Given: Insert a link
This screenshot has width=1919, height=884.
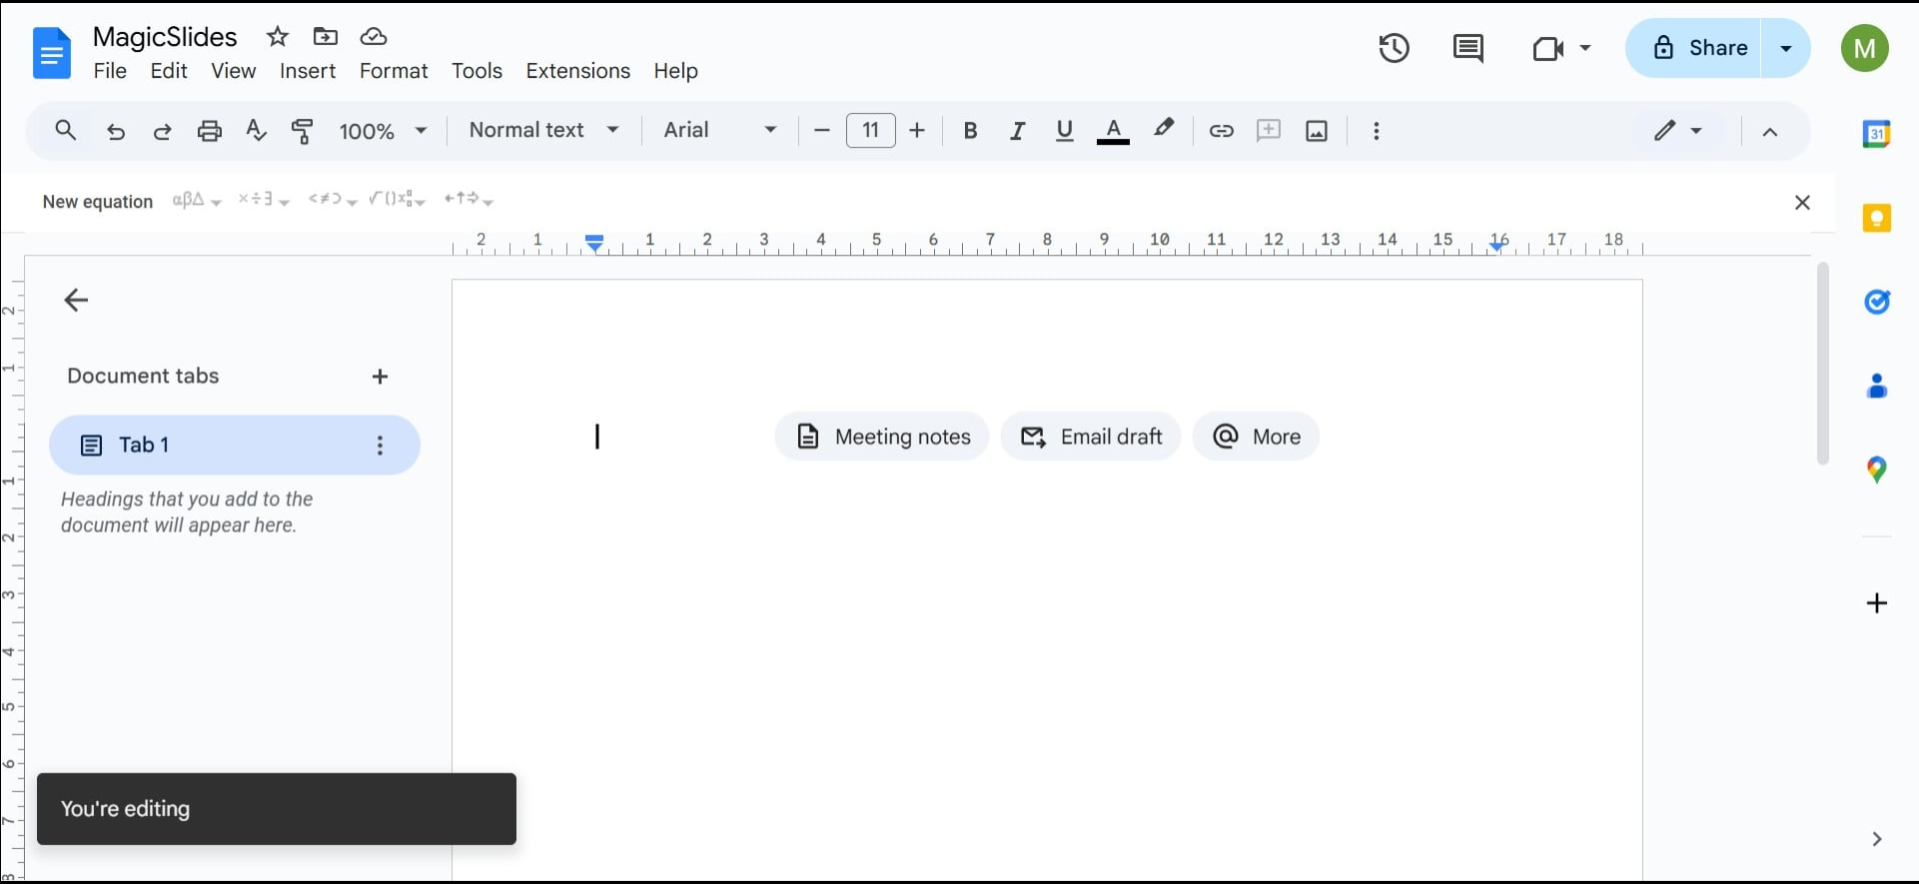Looking at the screenshot, I should pyautogui.click(x=1221, y=131).
